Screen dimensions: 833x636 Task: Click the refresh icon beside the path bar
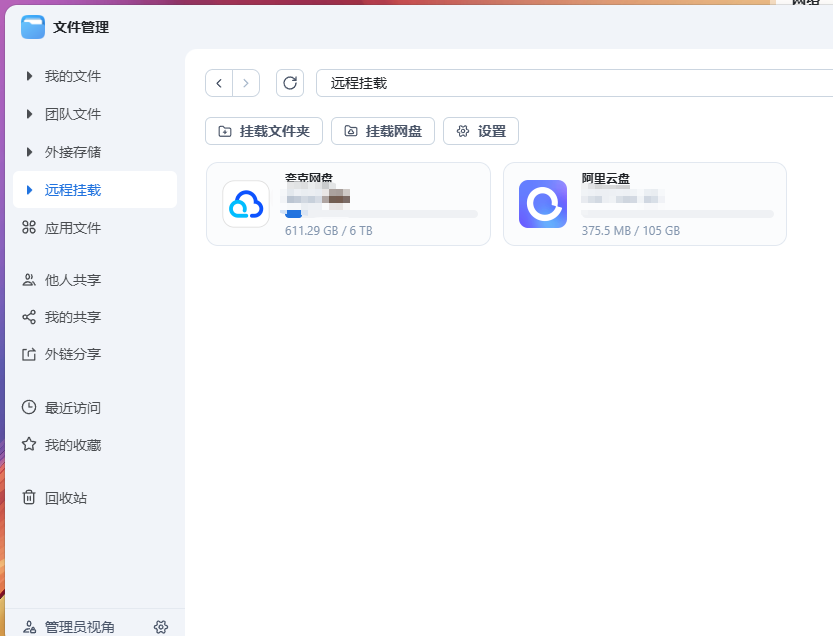click(290, 83)
